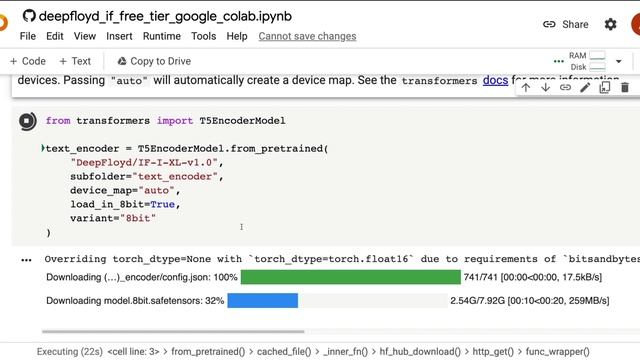The height and width of the screenshot is (360, 640).
Task: Click http_get() in execution stack
Action: (x=493, y=351)
